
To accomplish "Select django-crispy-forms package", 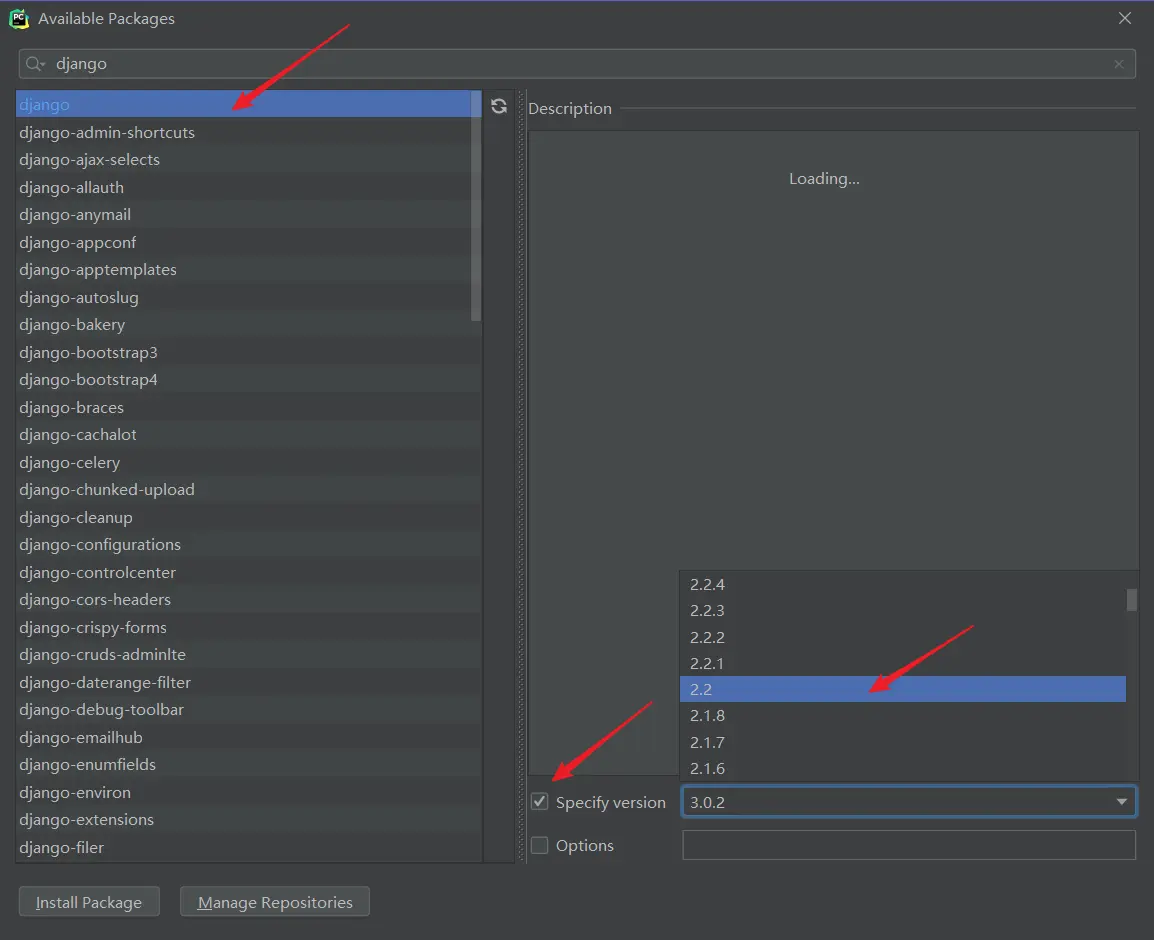I will (248, 628).
